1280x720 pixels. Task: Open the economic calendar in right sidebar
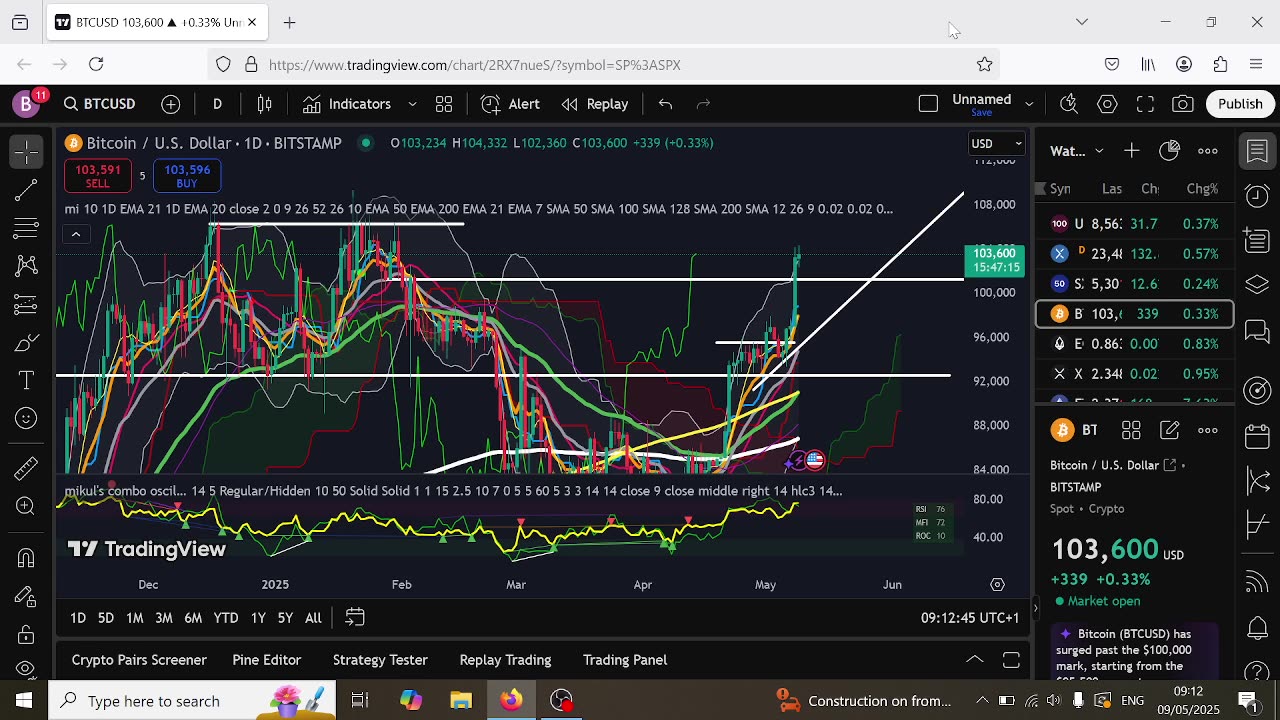point(1257,437)
